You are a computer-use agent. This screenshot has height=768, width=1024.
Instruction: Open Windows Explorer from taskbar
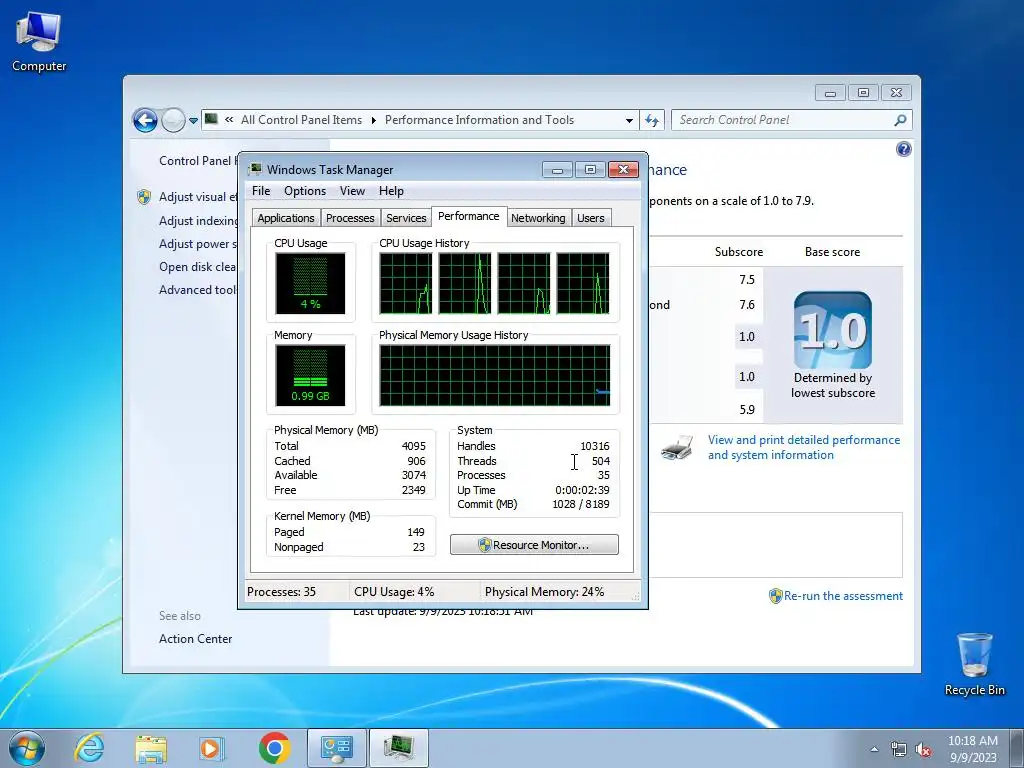coord(151,748)
